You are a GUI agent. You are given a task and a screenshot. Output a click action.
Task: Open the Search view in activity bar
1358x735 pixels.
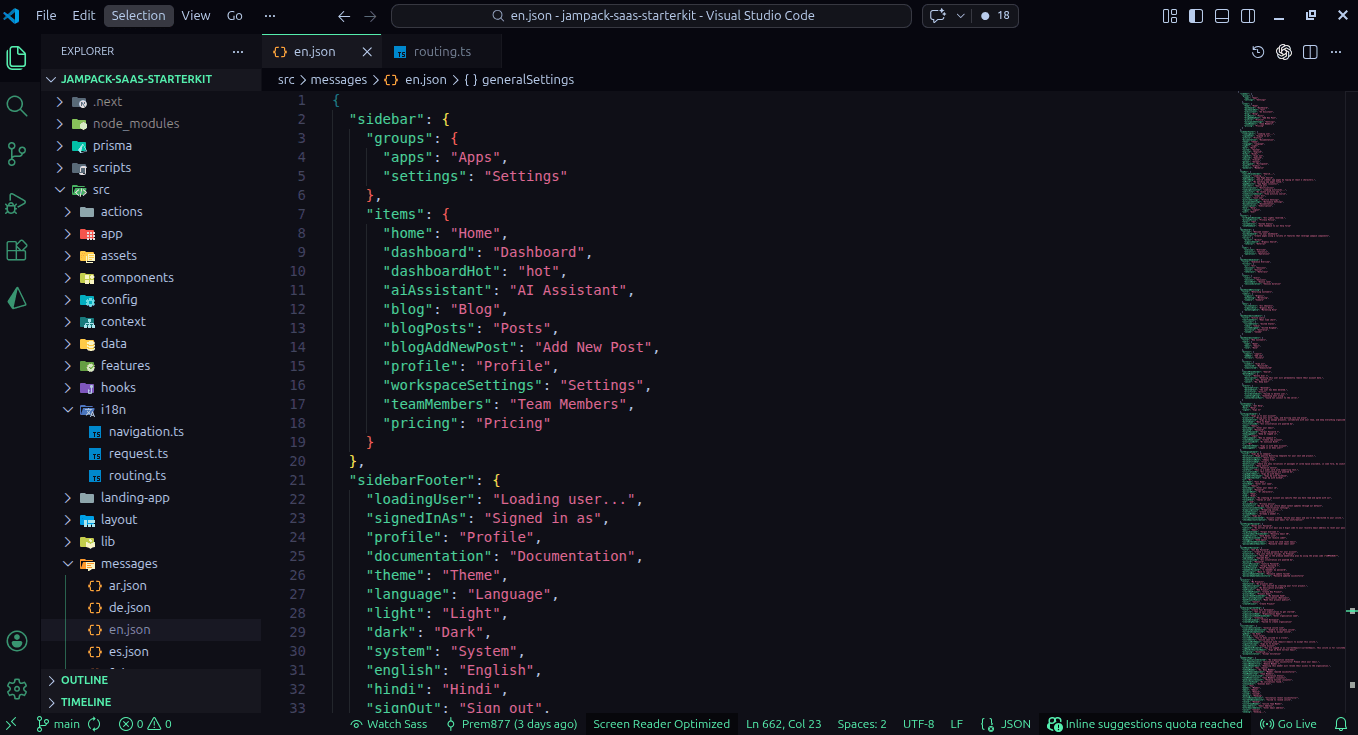tap(17, 105)
